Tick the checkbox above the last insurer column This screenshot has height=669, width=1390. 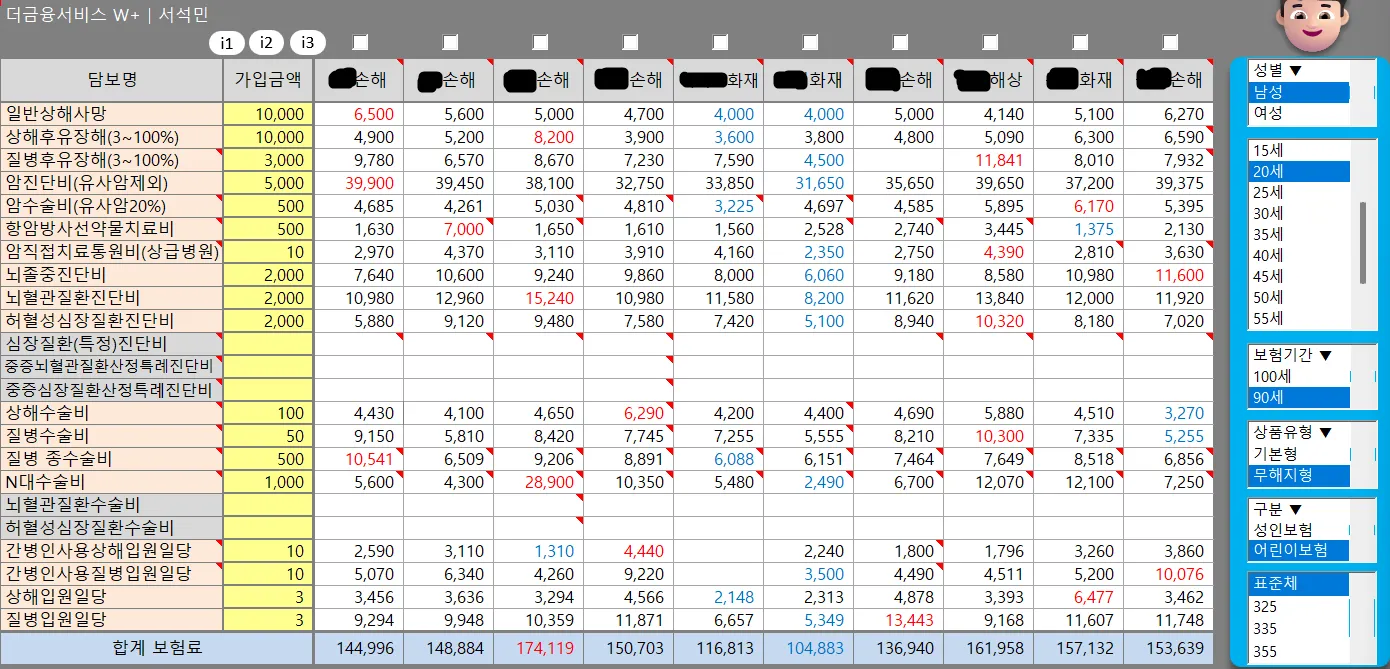pyautogui.click(x=1170, y=42)
